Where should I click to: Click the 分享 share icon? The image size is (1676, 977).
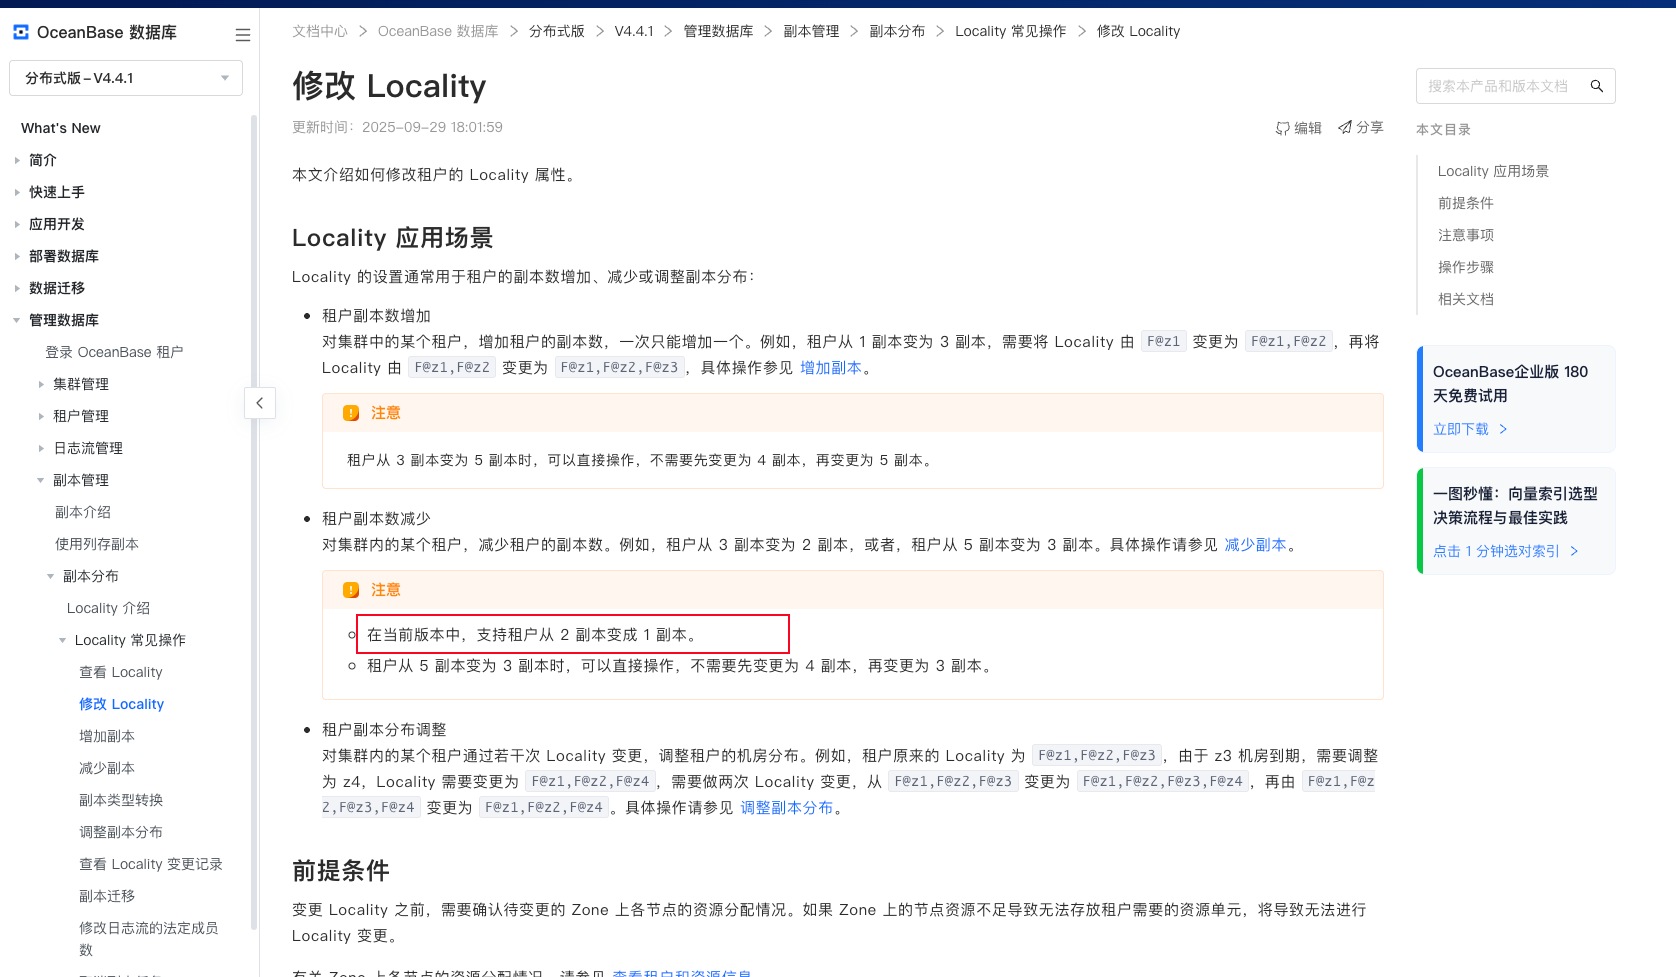pos(1345,127)
